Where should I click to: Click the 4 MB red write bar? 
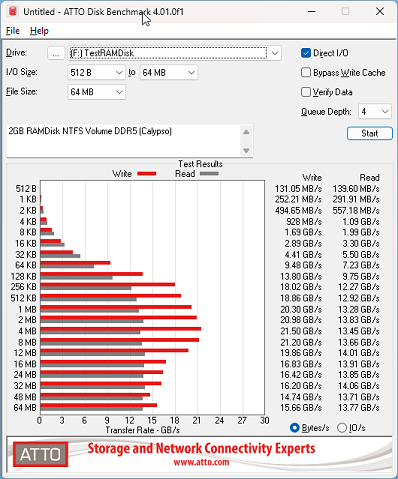[121, 329]
